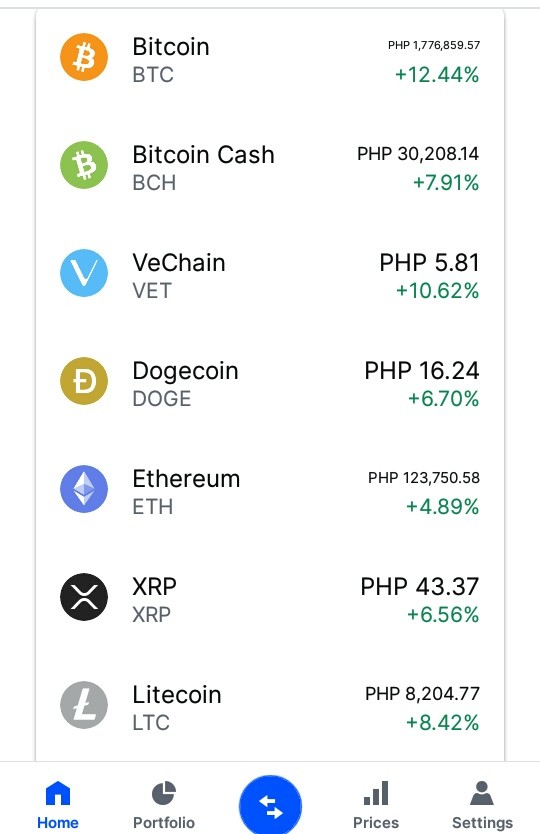540x834 pixels.
Task: Select the Litecoin +8.42% change
Action: click(x=442, y=723)
